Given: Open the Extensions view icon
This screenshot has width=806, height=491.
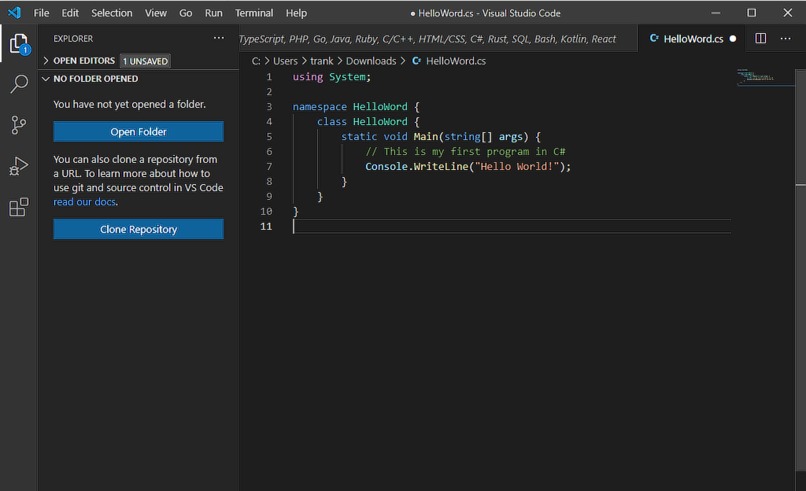Looking at the screenshot, I should 19,207.
